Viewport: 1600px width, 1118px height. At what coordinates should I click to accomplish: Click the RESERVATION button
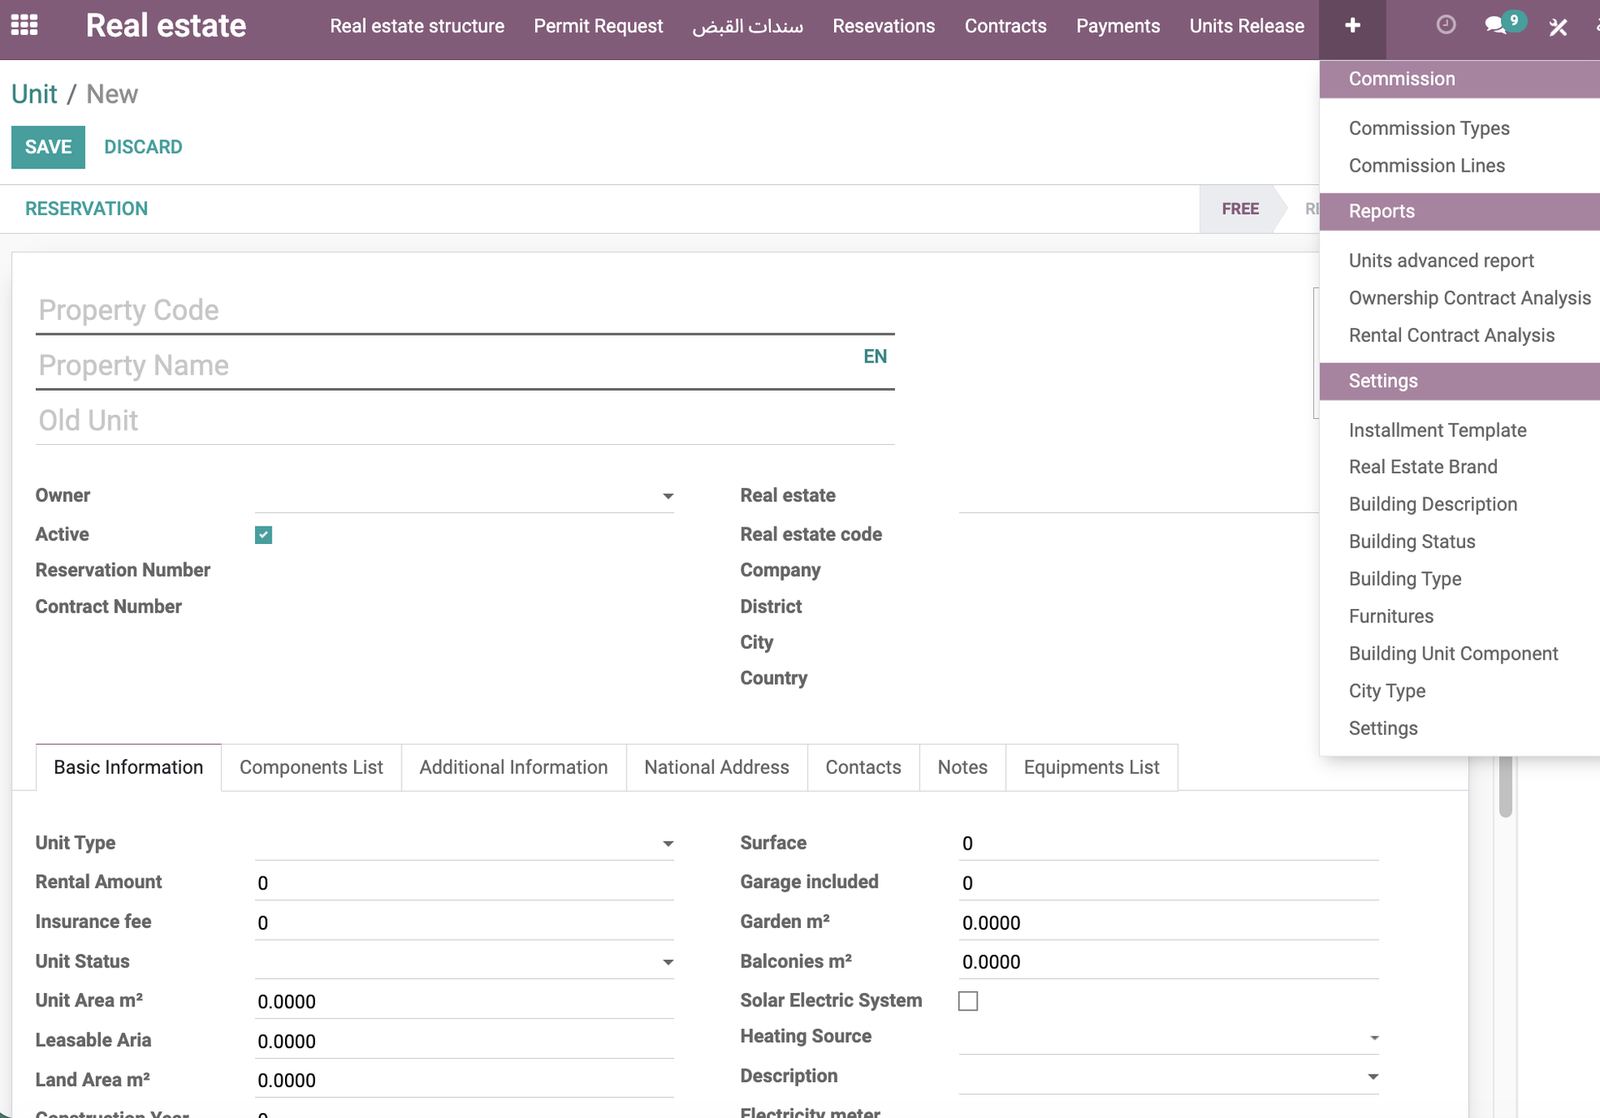(x=86, y=209)
